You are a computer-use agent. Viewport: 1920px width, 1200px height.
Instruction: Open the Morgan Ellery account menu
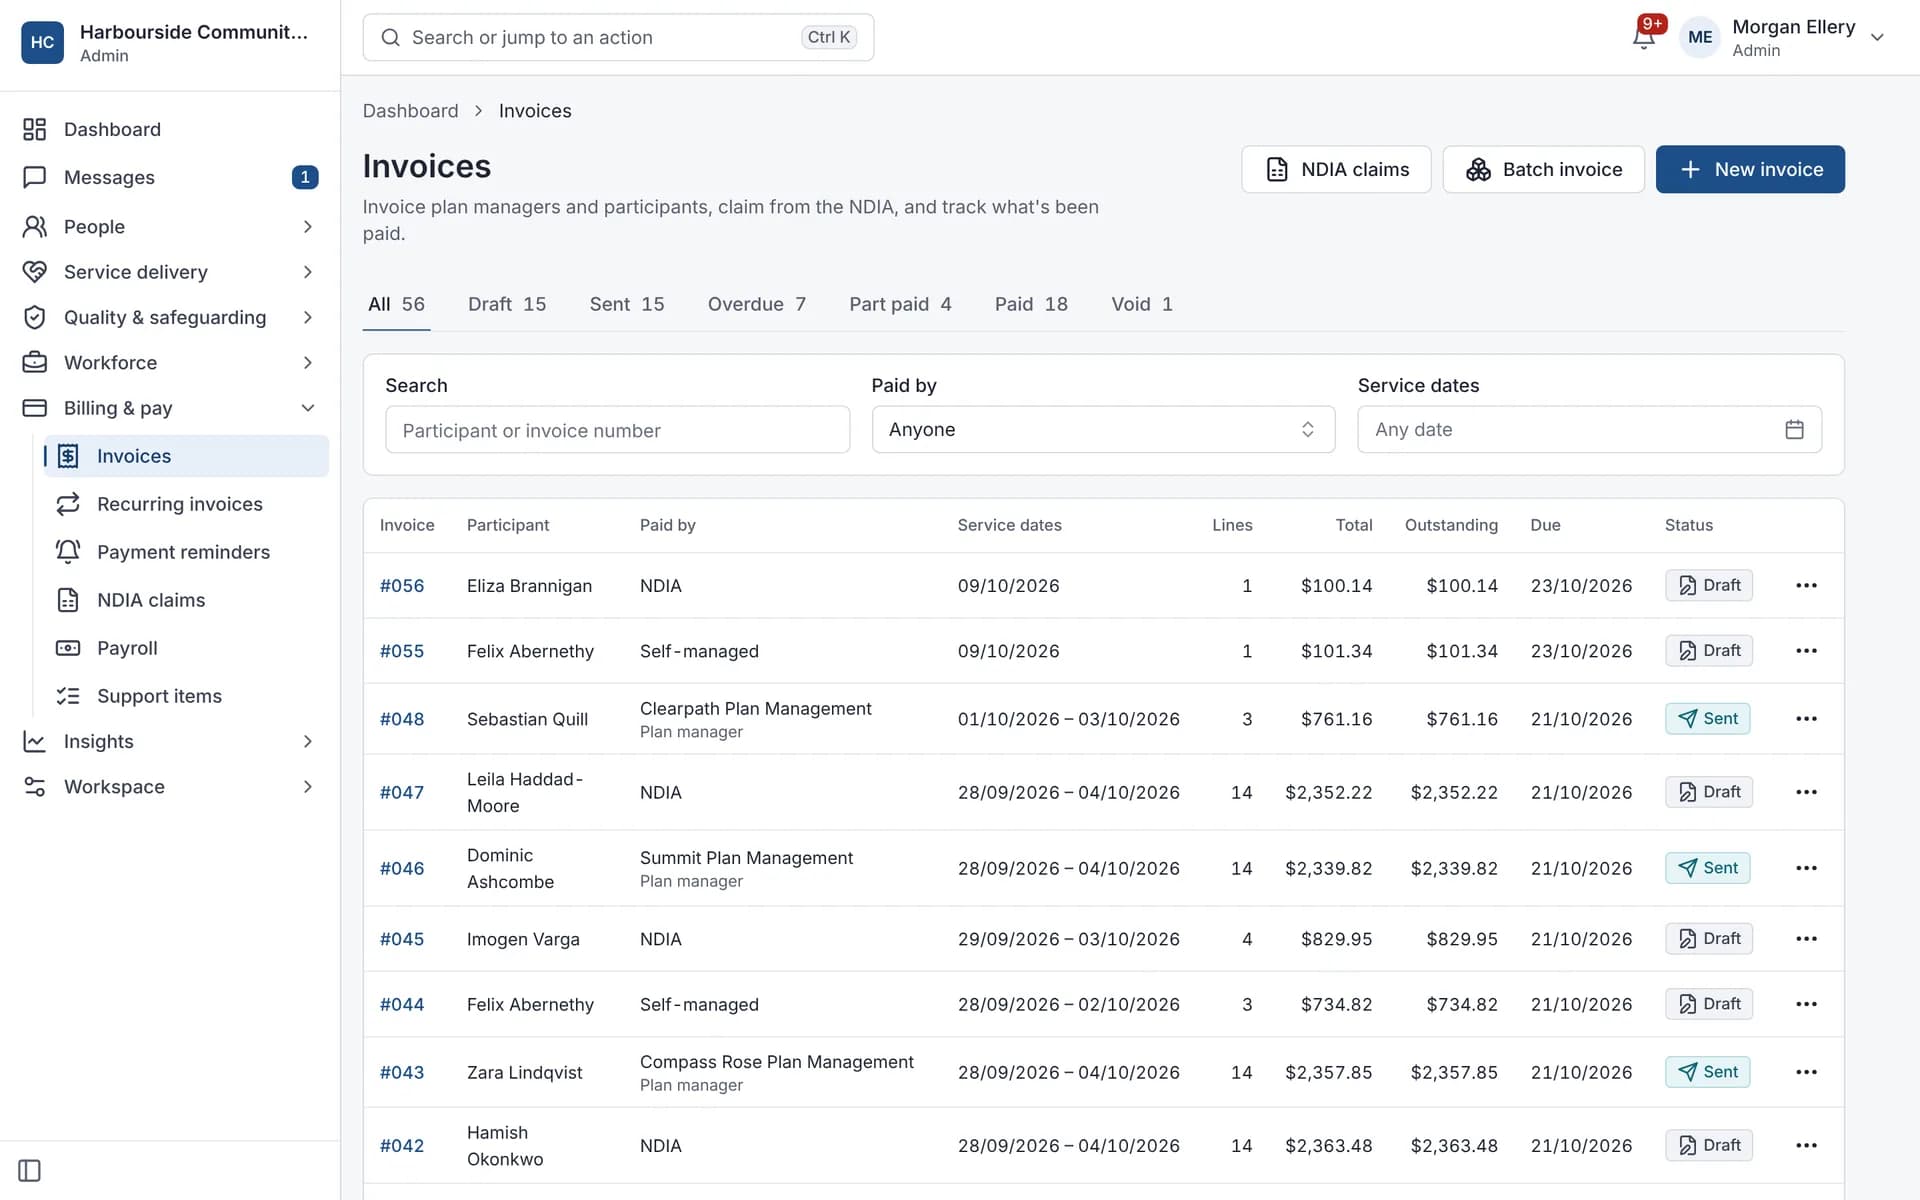(x=1783, y=37)
